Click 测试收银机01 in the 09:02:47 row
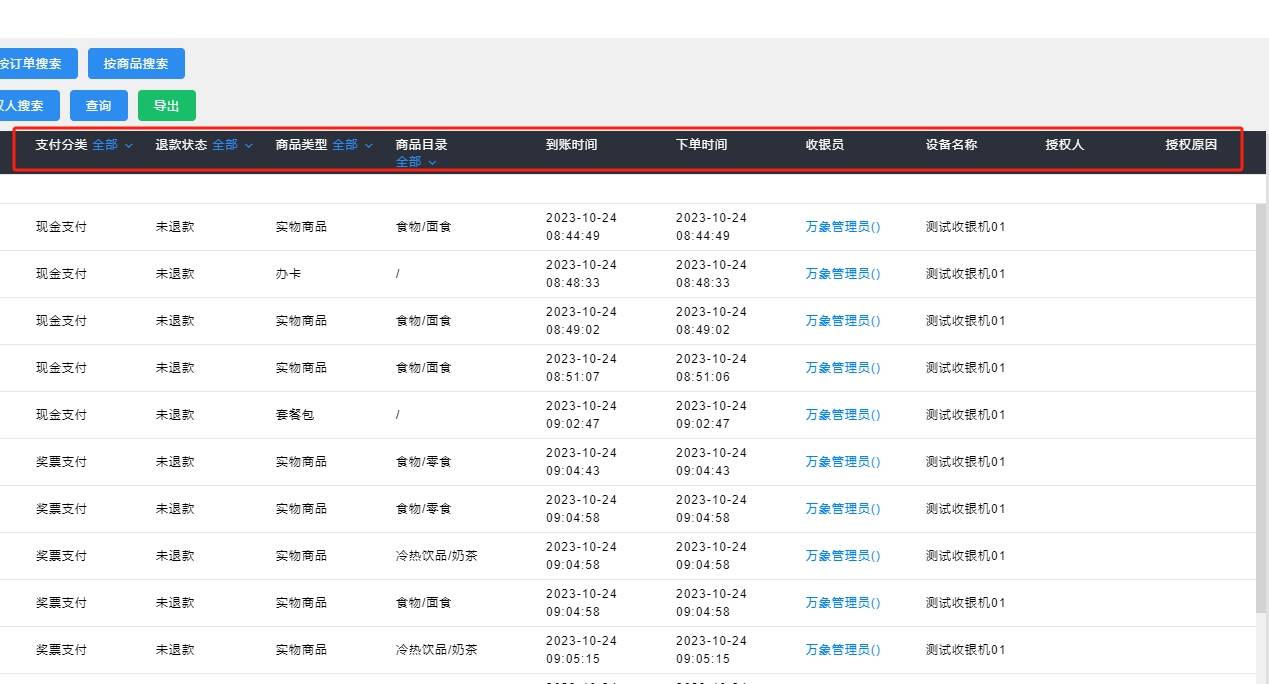 click(966, 415)
